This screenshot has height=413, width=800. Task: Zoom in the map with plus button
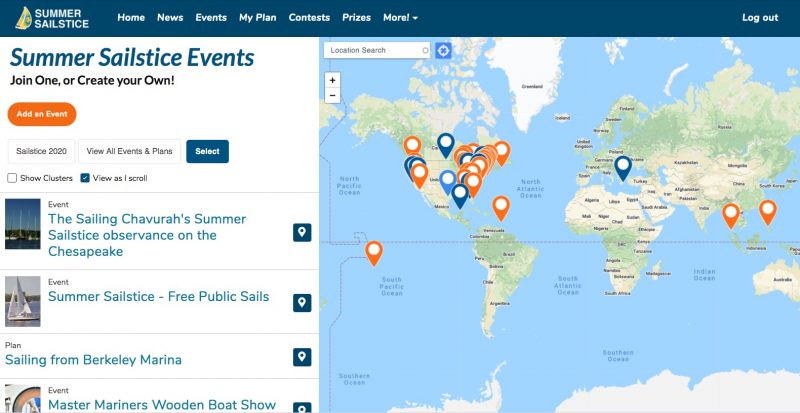click(x=333, y=80)
